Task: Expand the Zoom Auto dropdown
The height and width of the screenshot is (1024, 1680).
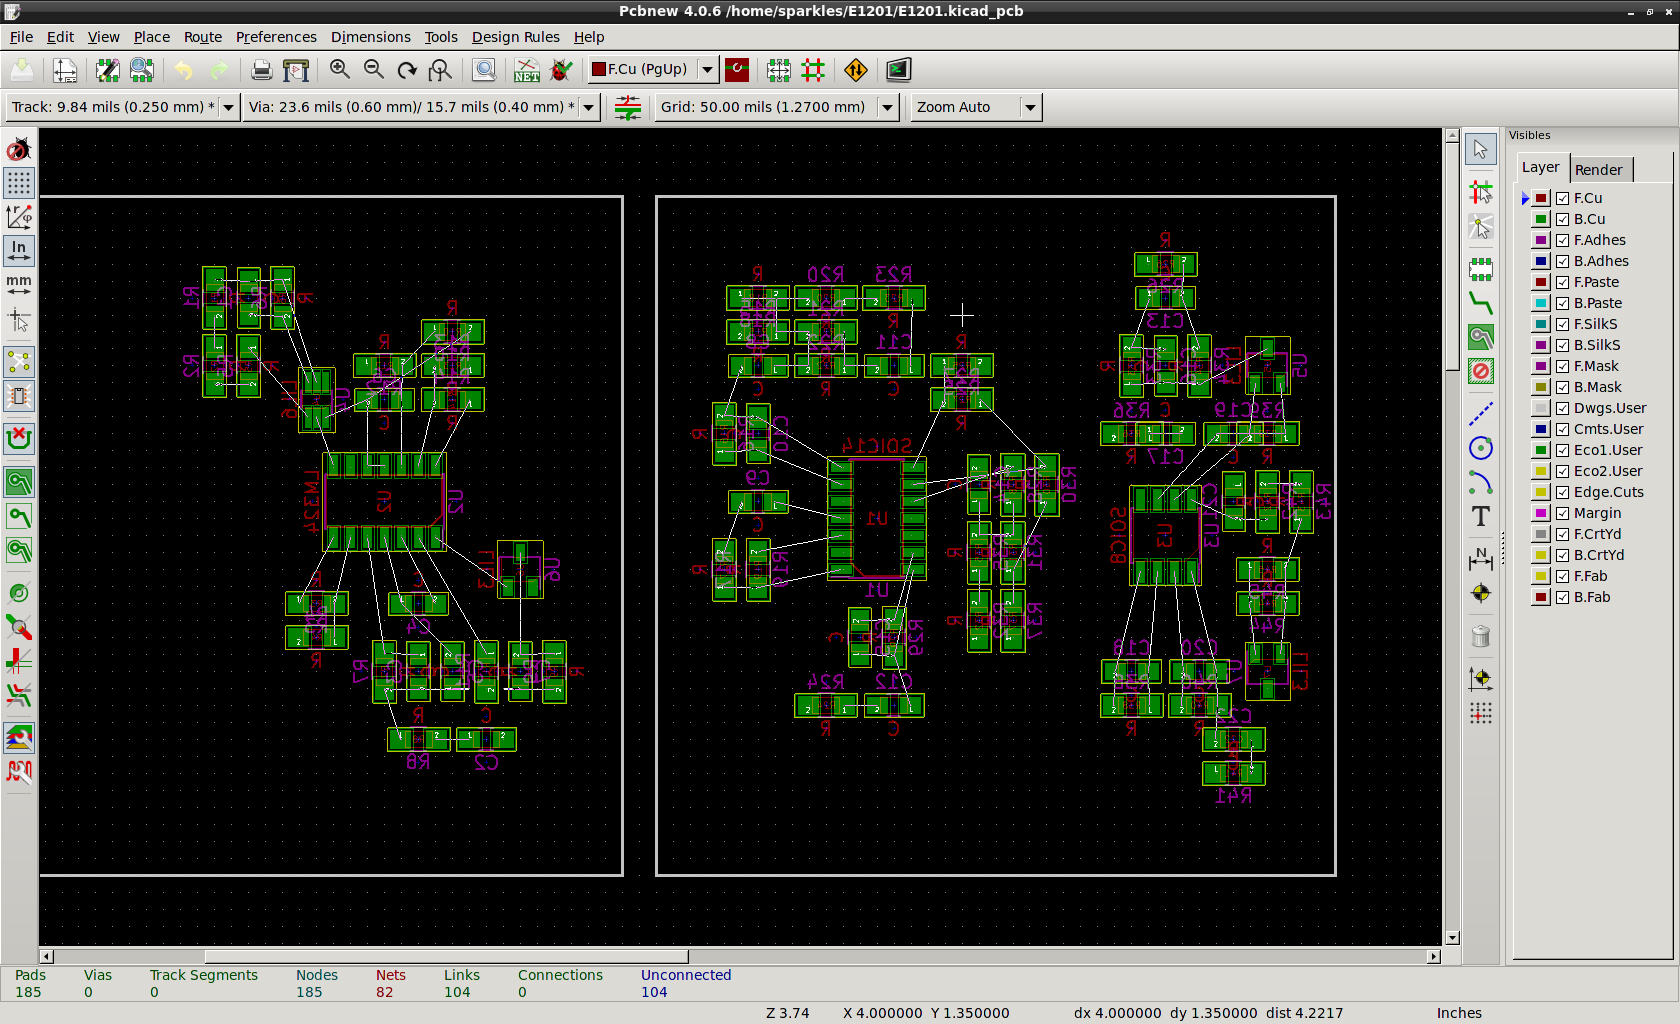Action: (x=1029, y=107)
